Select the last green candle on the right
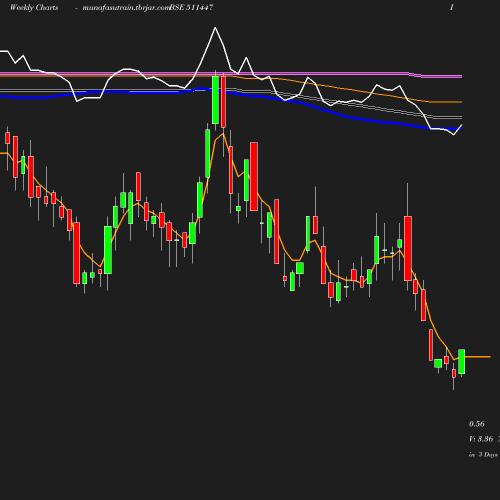Viewport: 500px width, 500px height. tap(462, 362)
